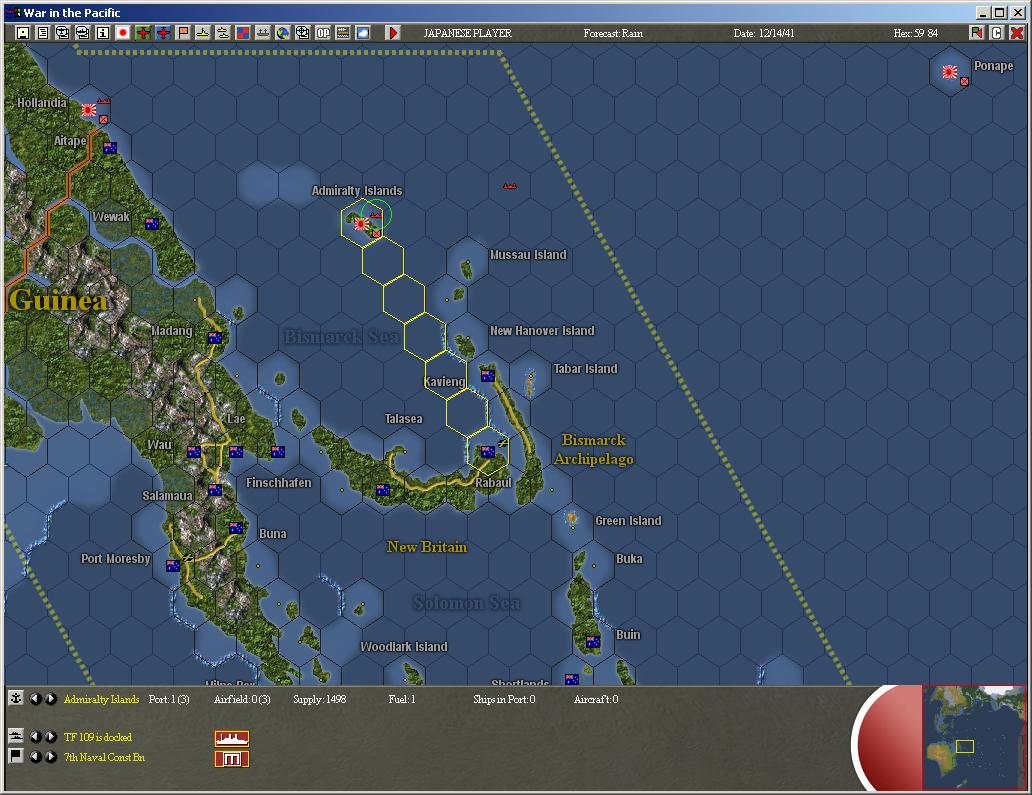Viewport: 1032px width, 795px height.
Task: Click previous arrow on TF 109 row
Action: (x=35, y=737)
